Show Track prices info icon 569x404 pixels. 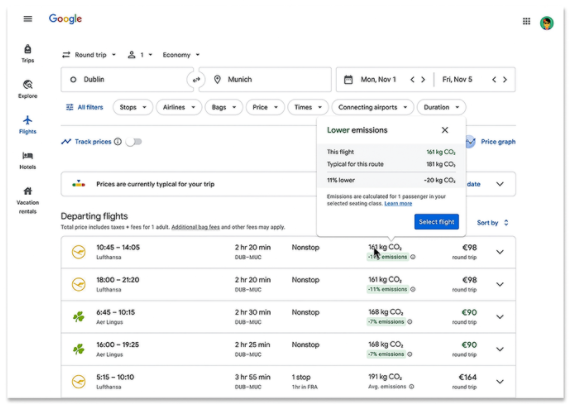pos(118,142)
